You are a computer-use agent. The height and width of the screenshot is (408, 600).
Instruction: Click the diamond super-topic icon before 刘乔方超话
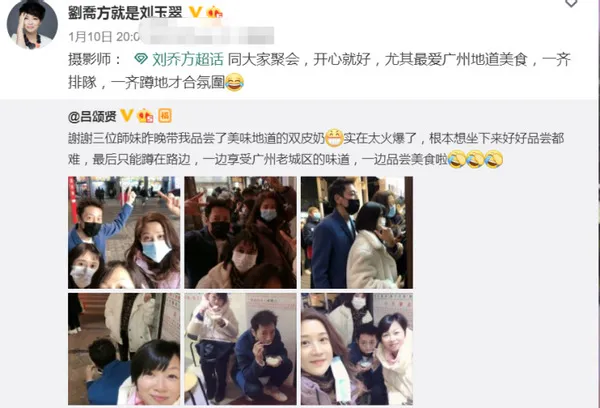[x=141, y=59]
